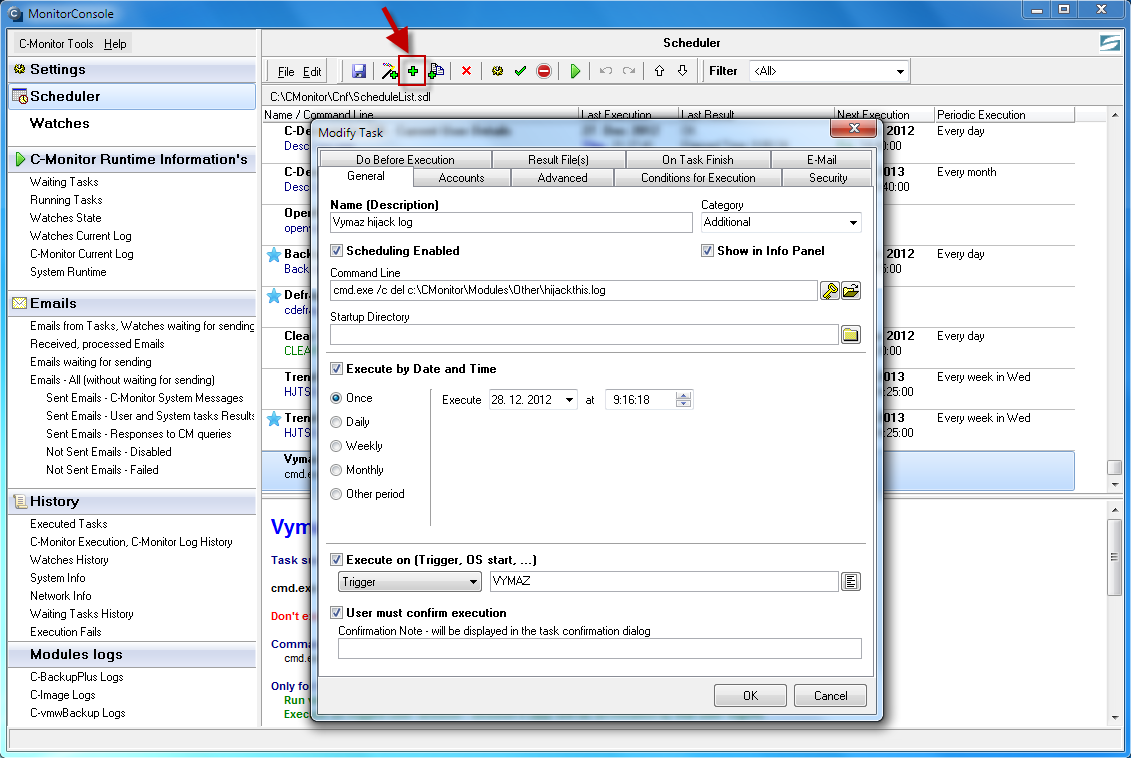Open Waiting Tasks in left panel
Screen dimensions: 1131x758
tap(64, 182)
